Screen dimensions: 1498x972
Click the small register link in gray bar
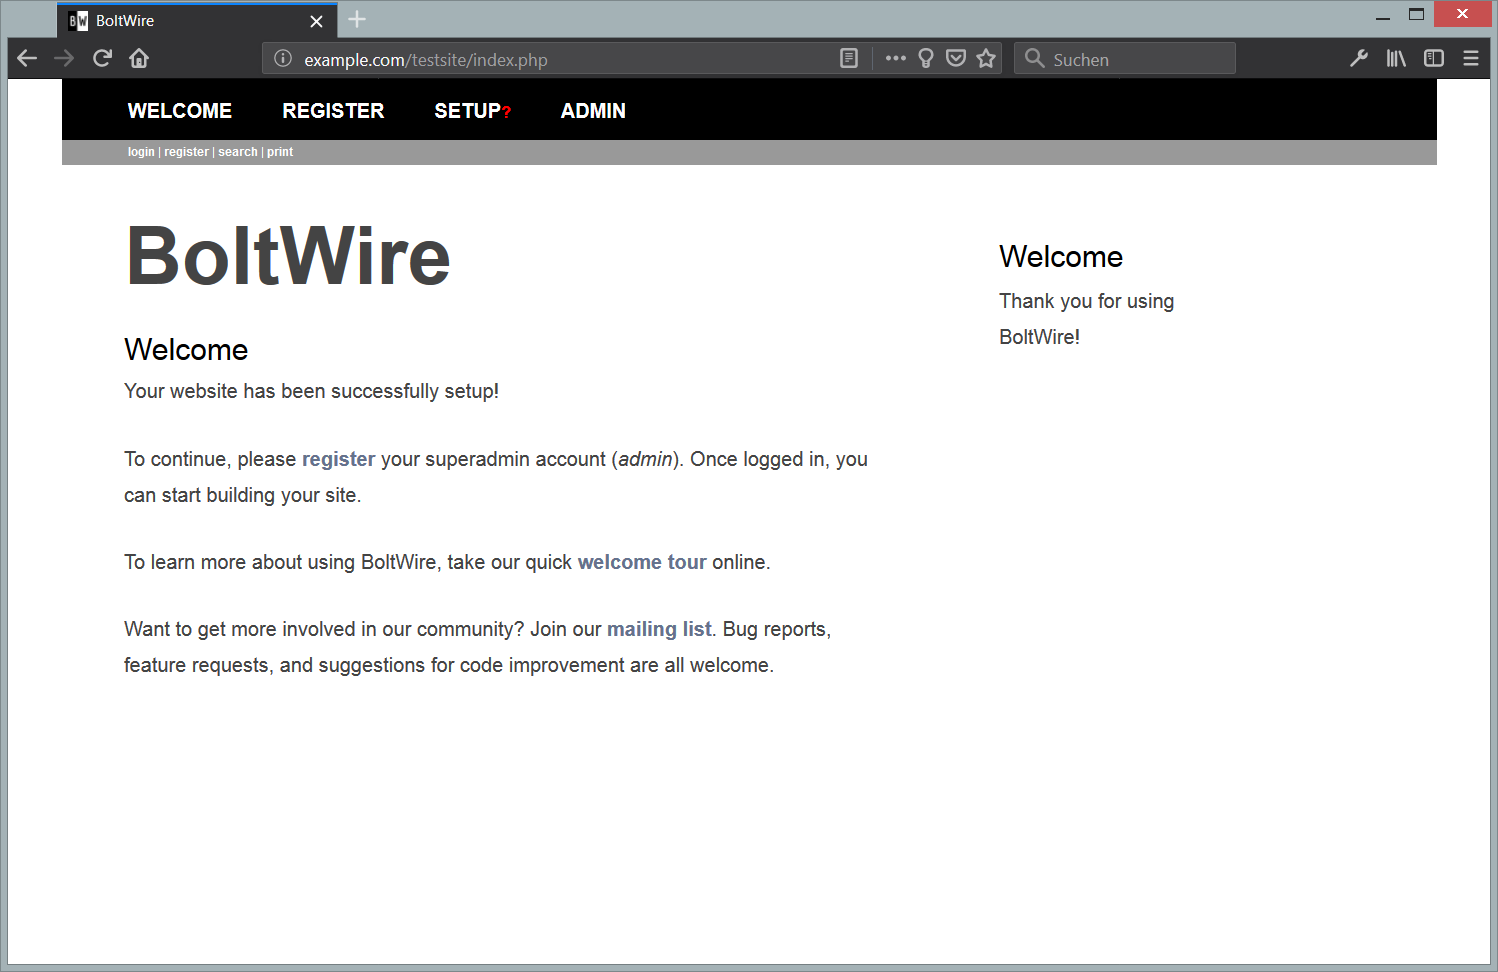click(186, 152)
